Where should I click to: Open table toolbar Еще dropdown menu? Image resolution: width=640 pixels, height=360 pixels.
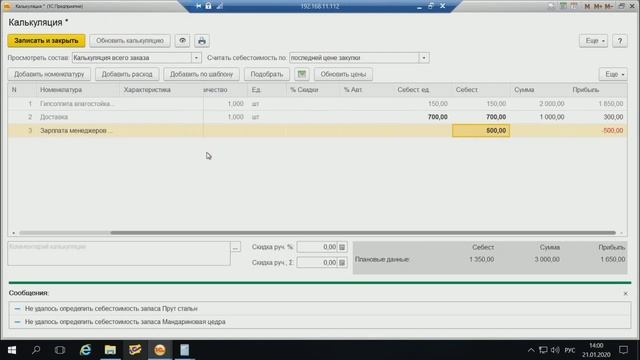(x=613, y=74)
